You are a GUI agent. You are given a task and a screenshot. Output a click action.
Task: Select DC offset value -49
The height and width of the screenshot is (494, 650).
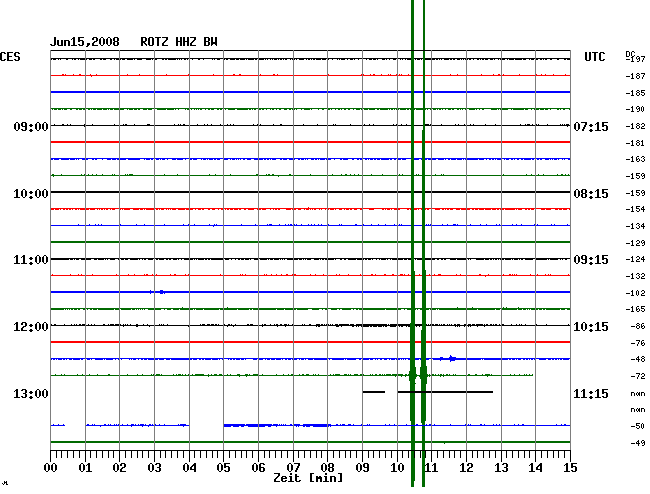[638, 443]
